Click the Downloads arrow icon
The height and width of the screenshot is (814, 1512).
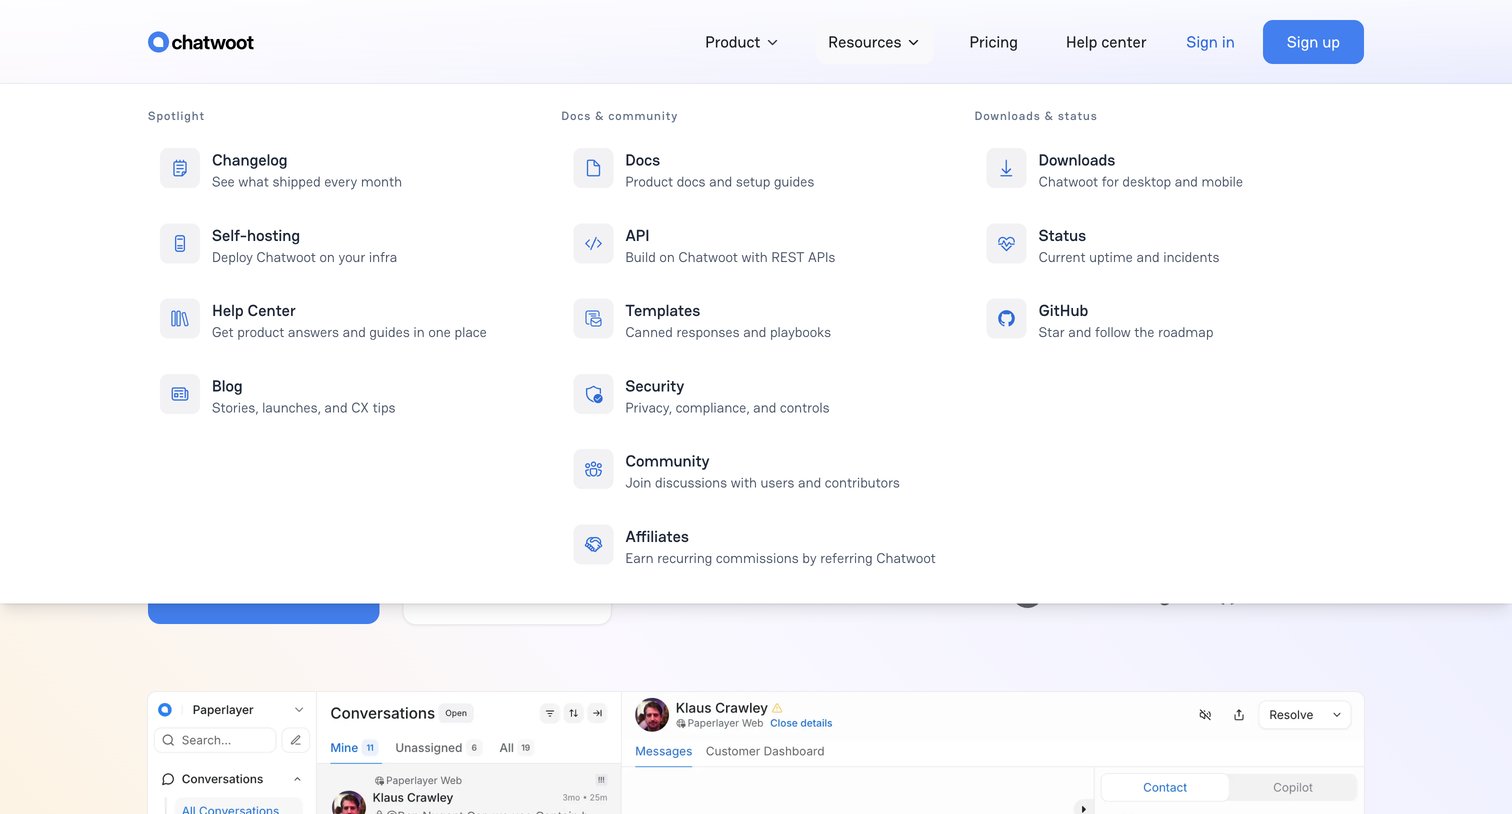coord(1006,168)
